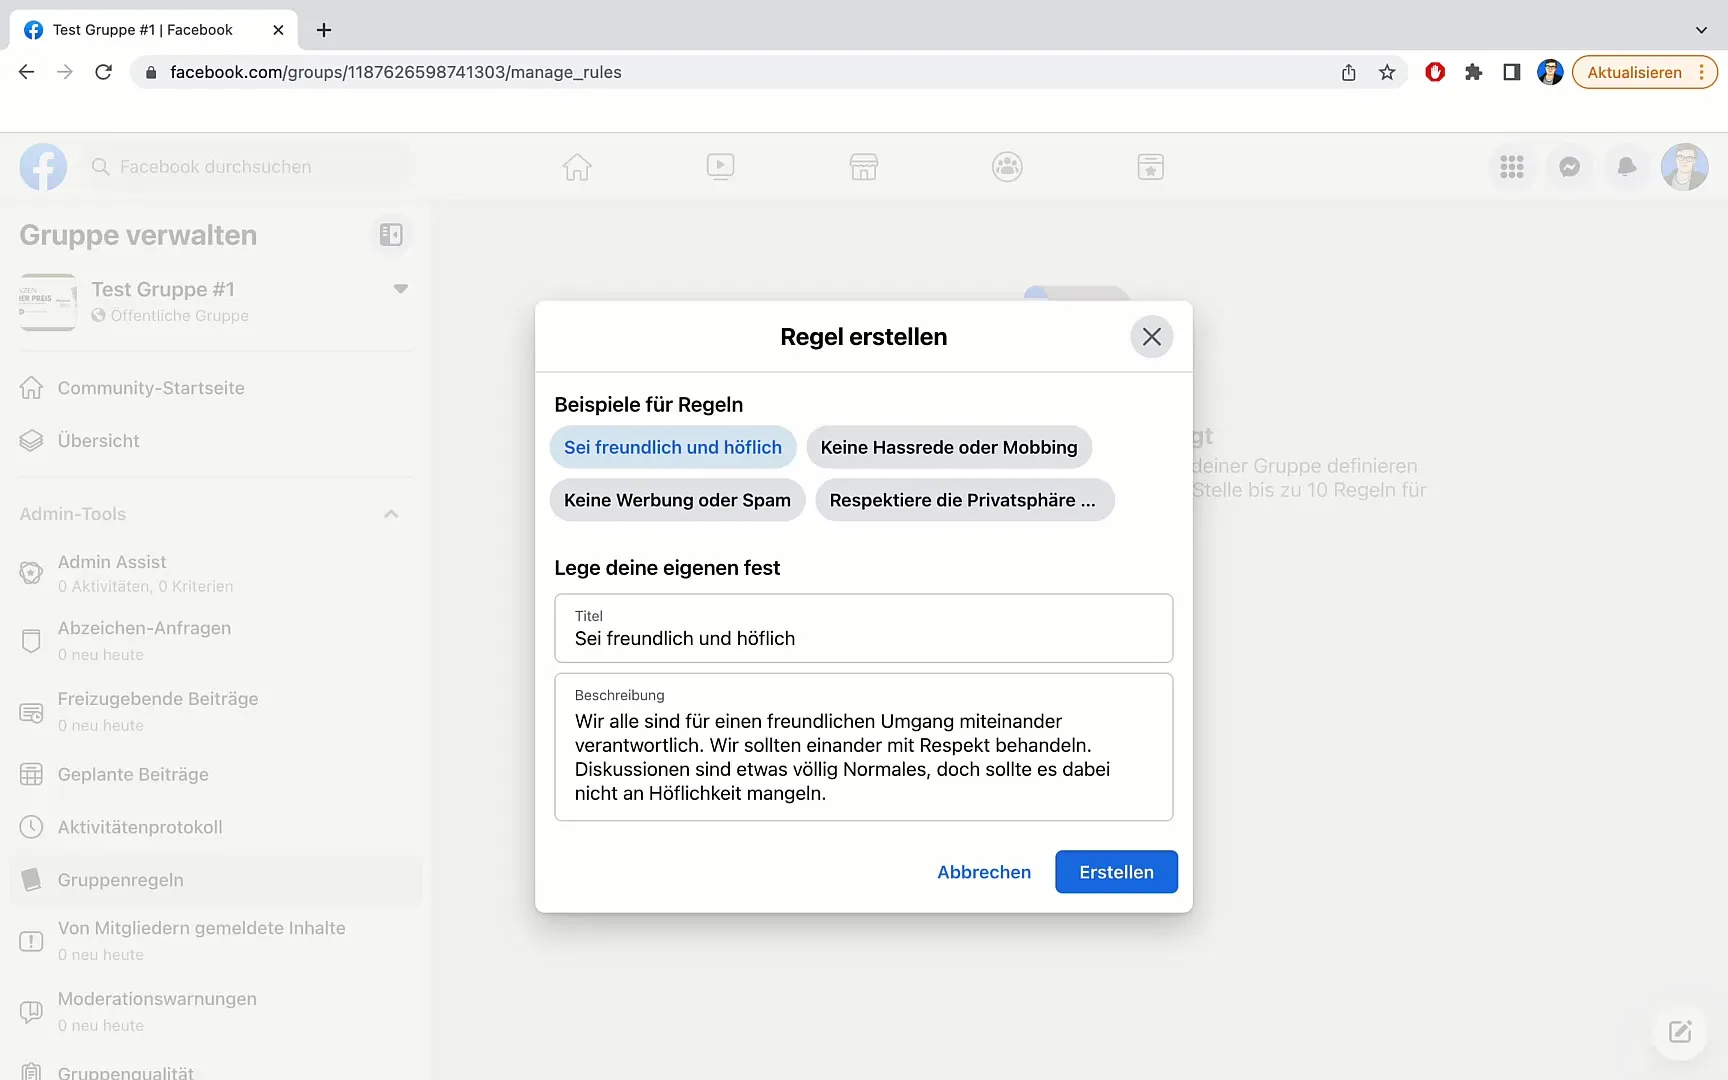Screen dimensions: 1728x1080
Task: Open the browser extensions puzzle icon
Action: pos(1473,72)
